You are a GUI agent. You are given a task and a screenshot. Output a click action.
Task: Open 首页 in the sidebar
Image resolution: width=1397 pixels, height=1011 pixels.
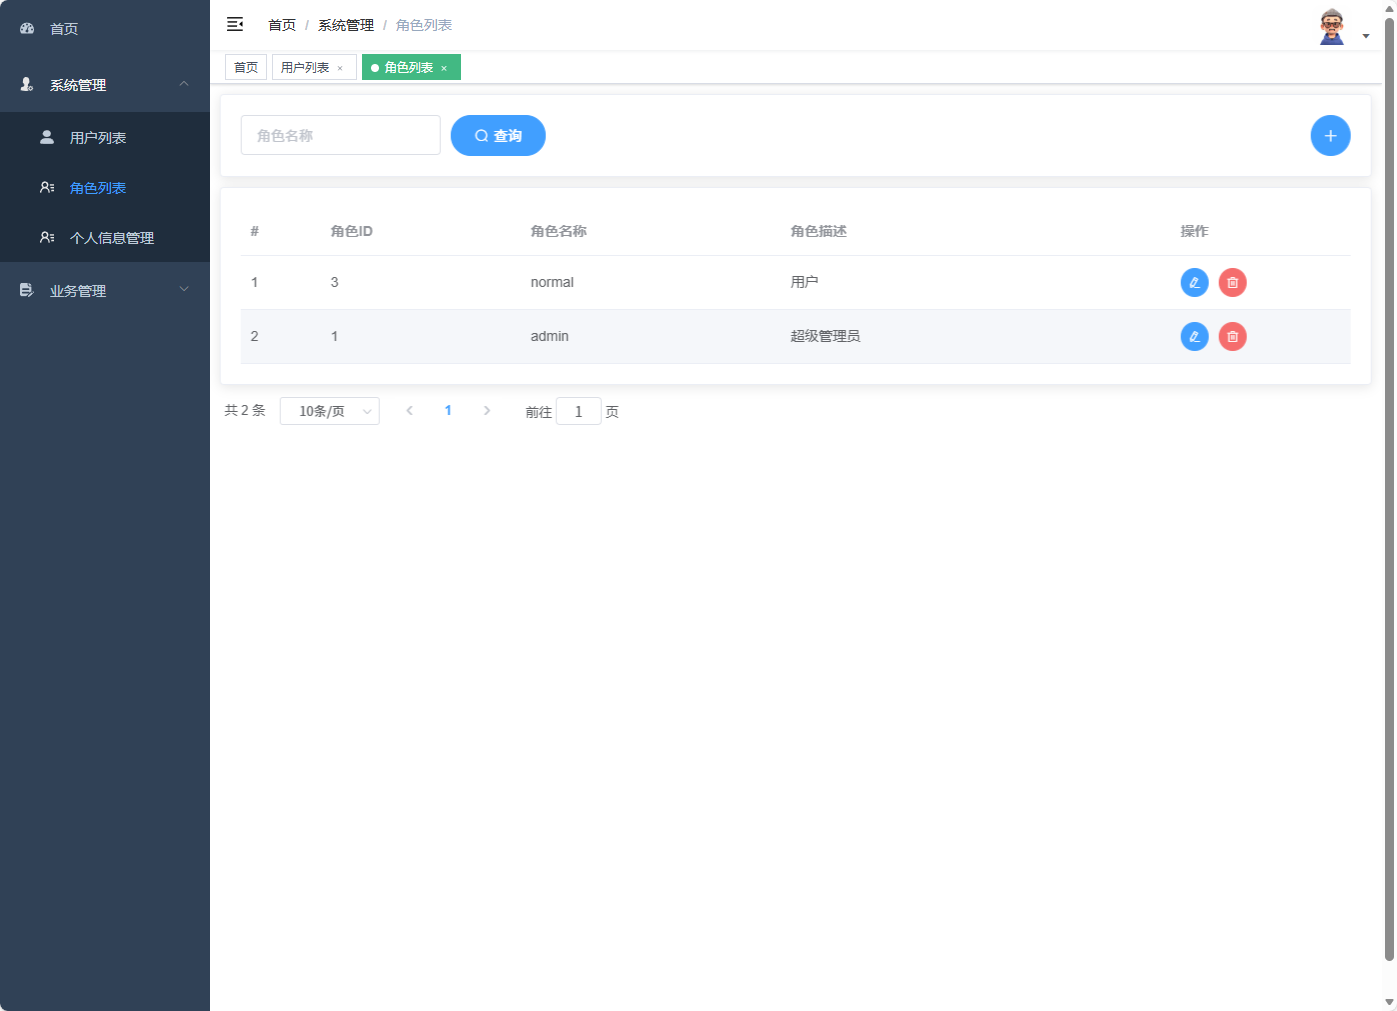pyautogui.click(x=105, y=28)
